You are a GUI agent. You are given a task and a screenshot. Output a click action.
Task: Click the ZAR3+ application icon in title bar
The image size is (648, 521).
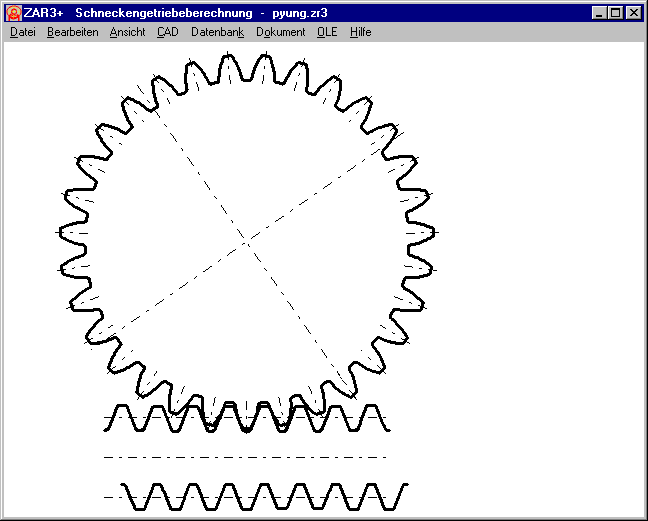point(13,13)
